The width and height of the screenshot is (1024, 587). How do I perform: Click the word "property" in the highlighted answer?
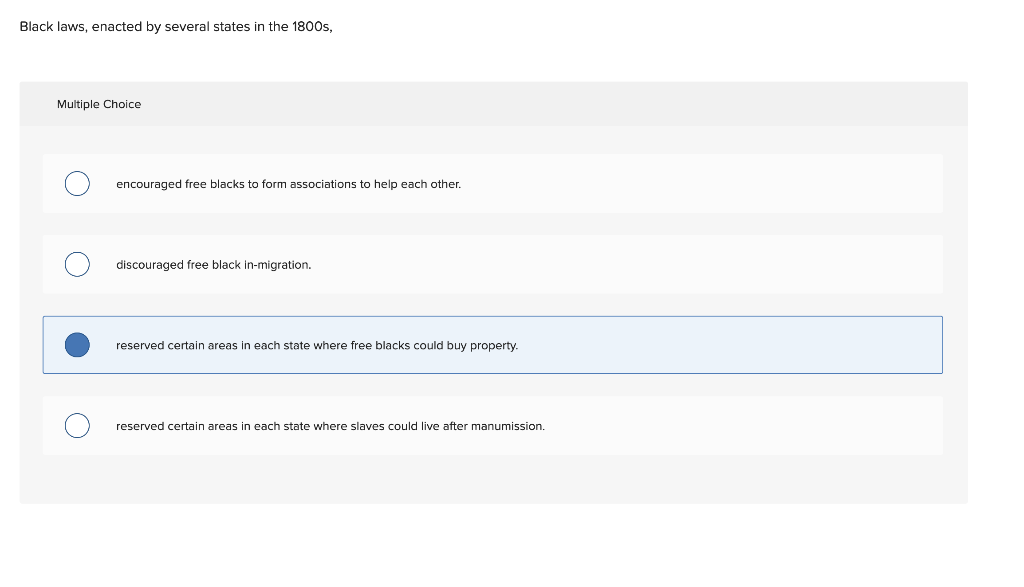click(x=495, y=345)
